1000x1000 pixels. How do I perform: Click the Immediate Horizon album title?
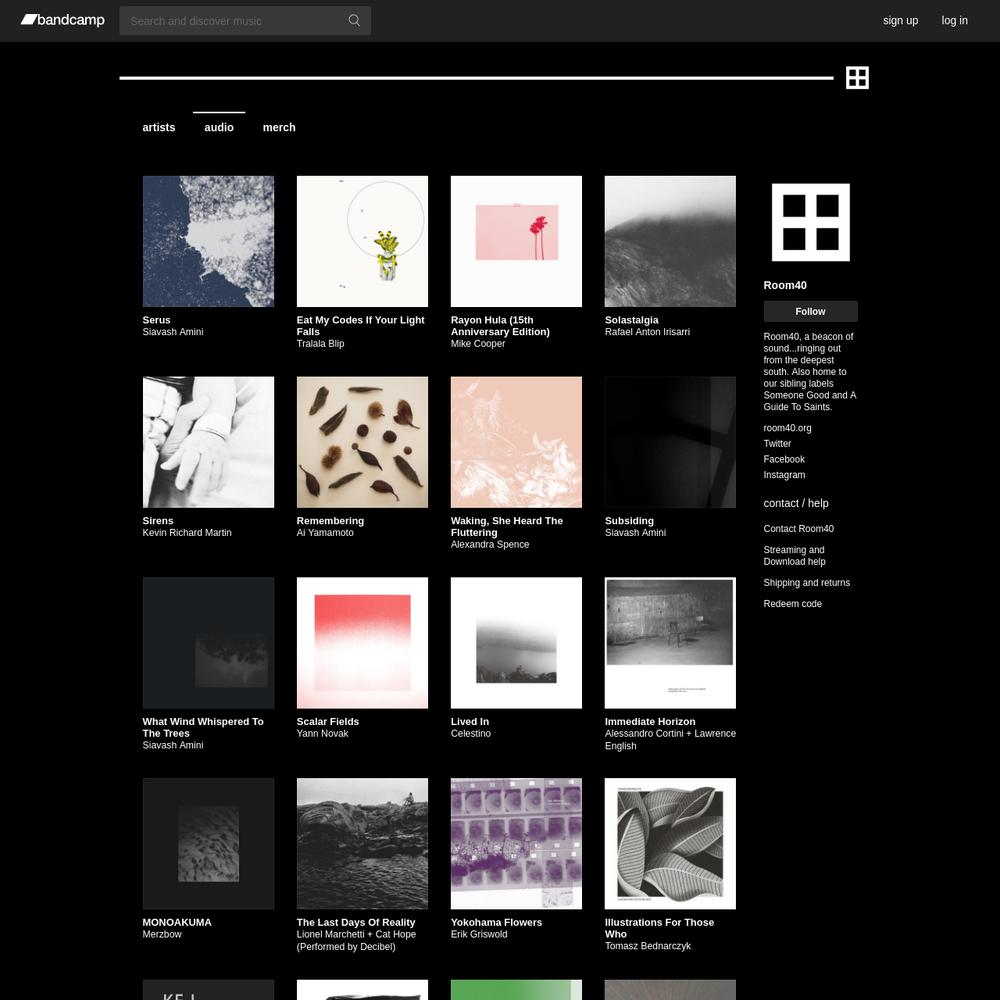(650, 721)
